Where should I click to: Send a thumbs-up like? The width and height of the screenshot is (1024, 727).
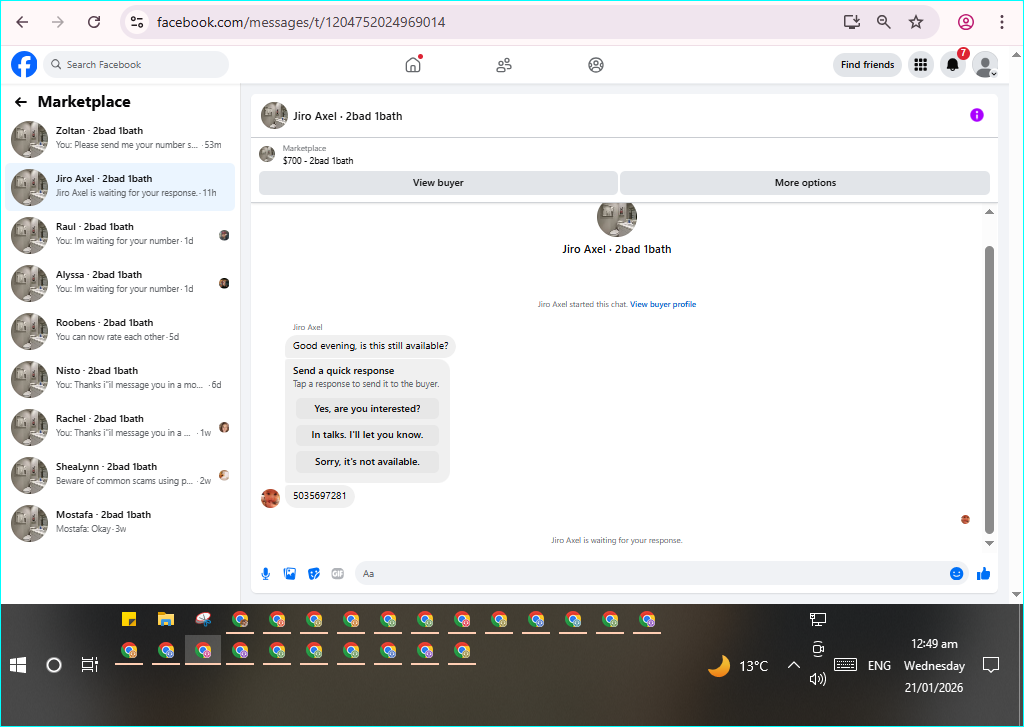pos(984,574)
